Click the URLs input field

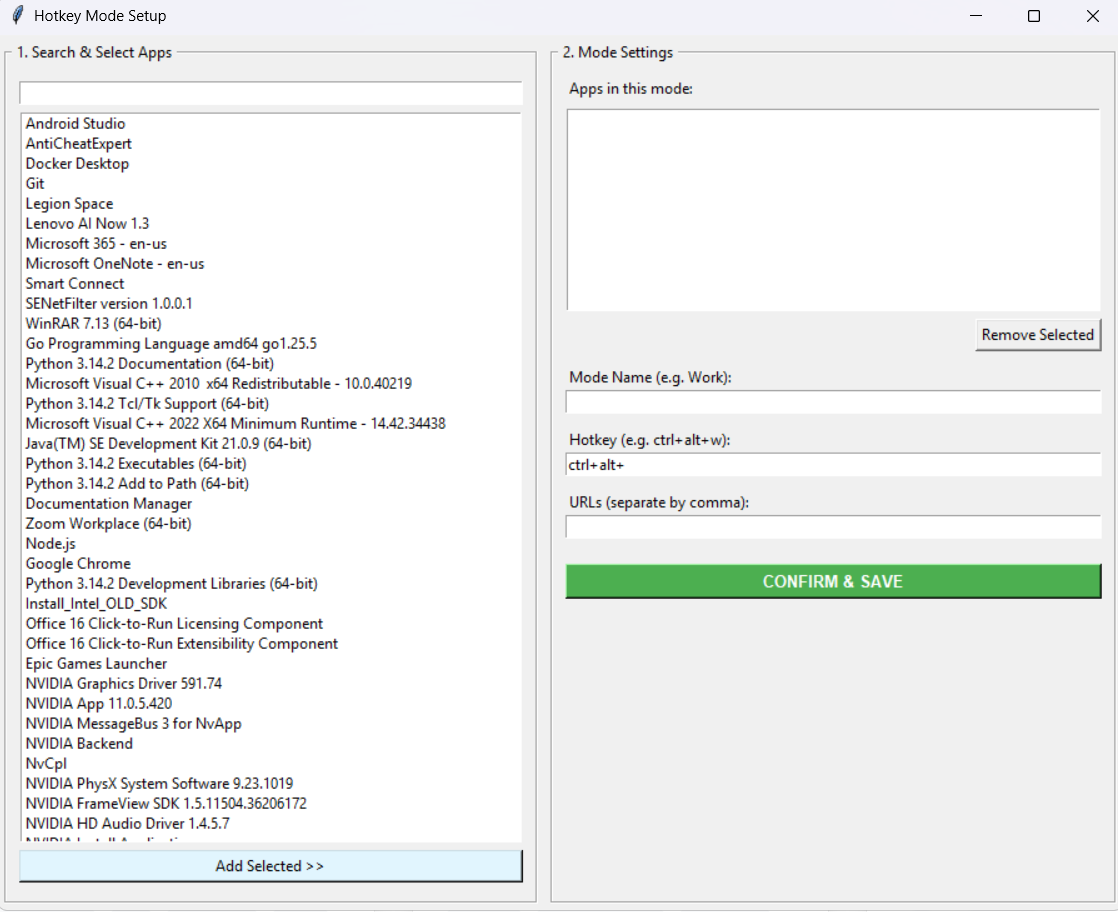833,527
